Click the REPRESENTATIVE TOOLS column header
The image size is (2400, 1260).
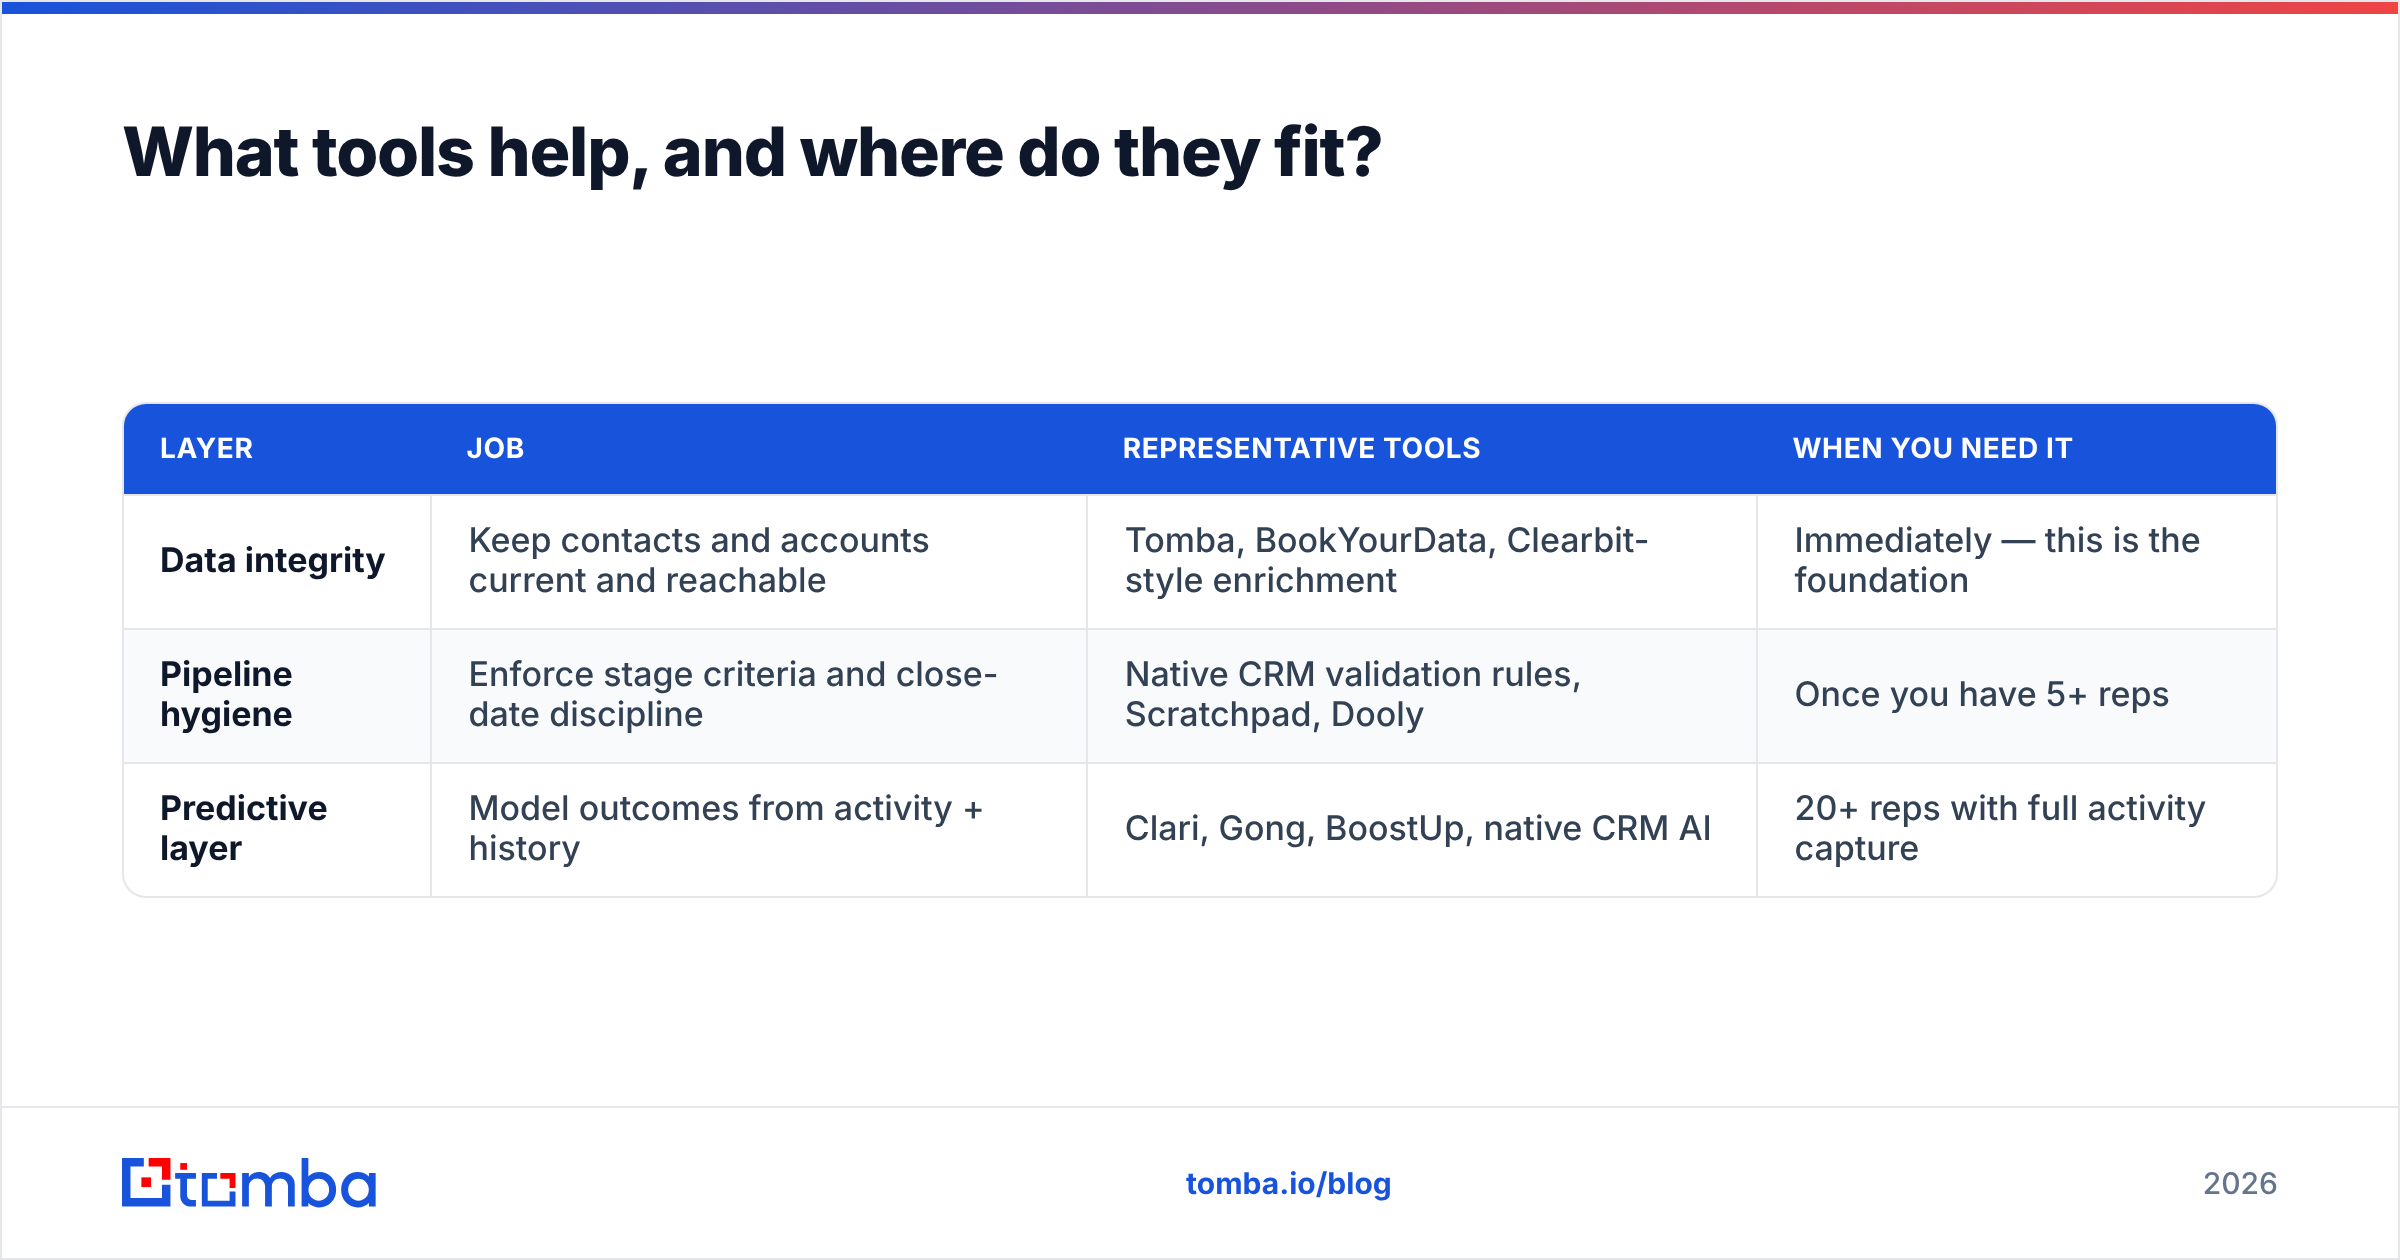click(x=1301, y=448)
